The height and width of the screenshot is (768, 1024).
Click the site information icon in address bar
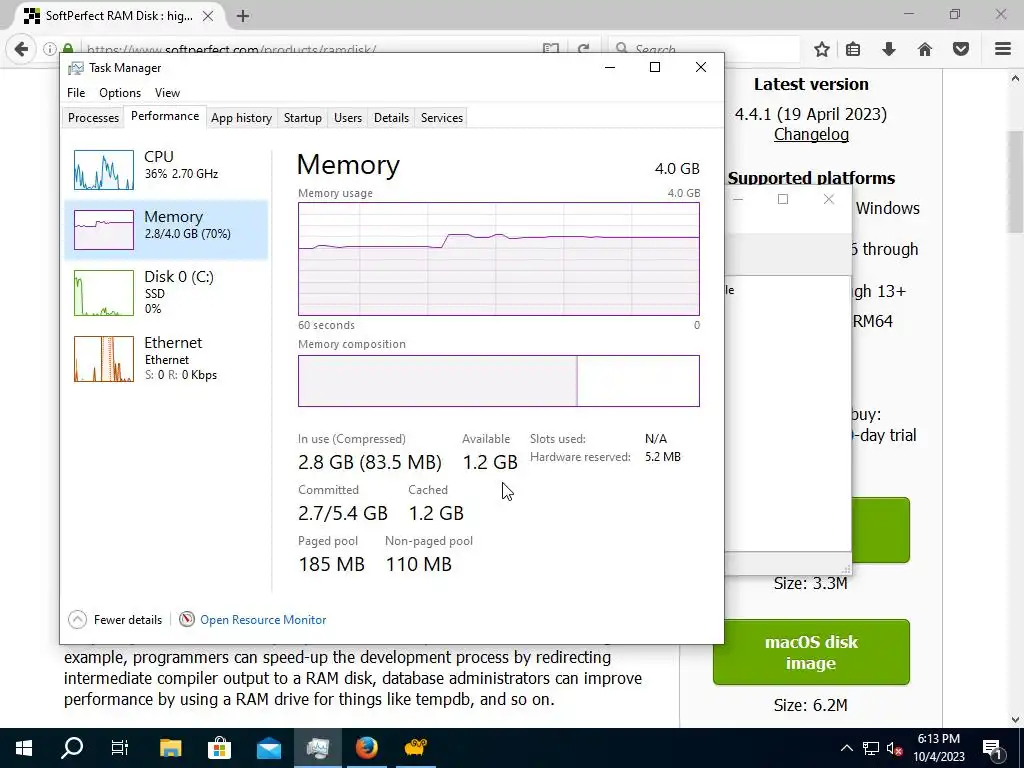tap(50, 49)
